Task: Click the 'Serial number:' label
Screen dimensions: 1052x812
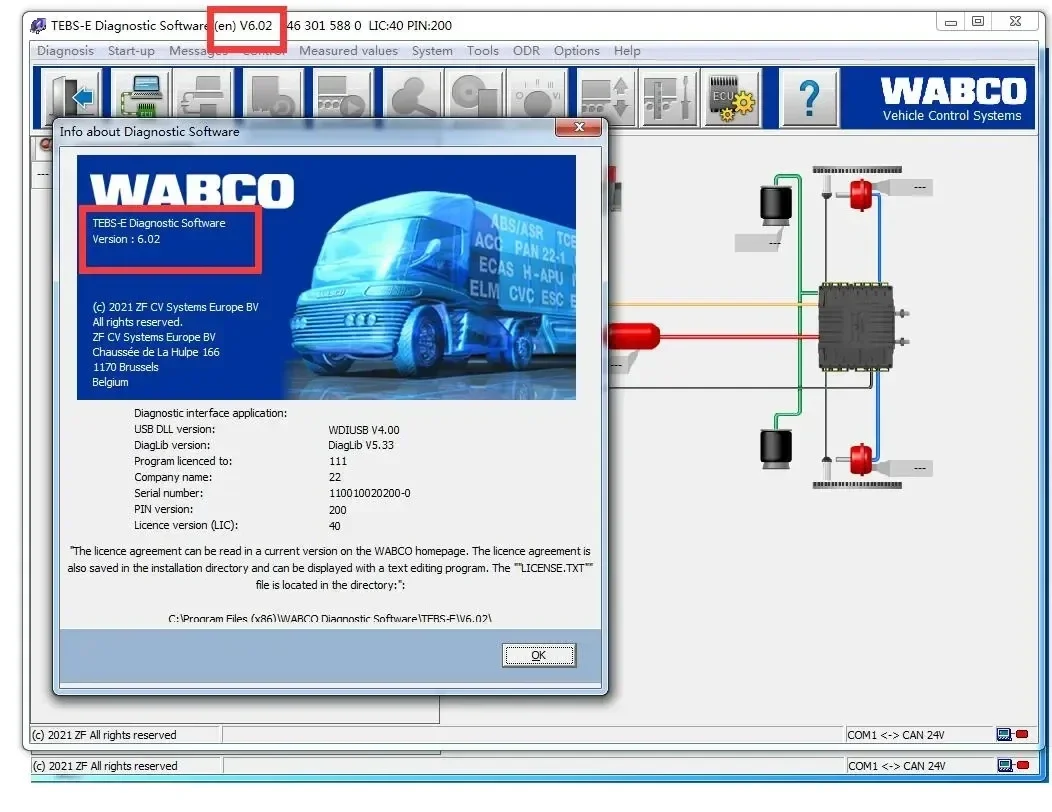Action: [168, 493]
